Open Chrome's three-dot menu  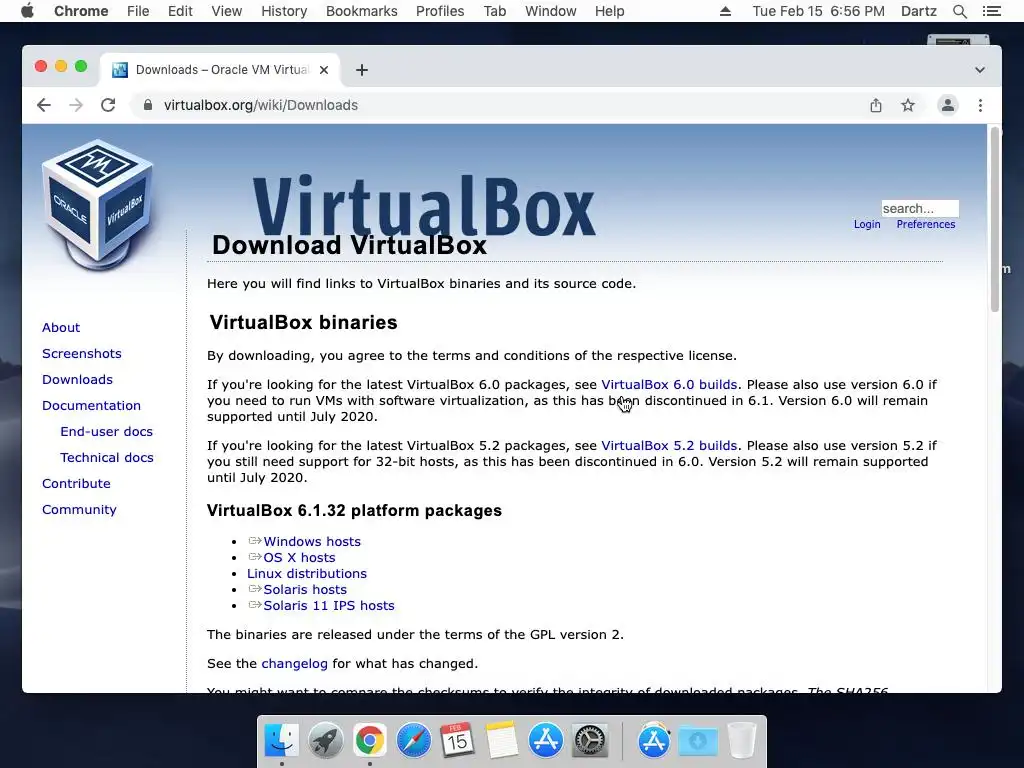coord(980,105)
